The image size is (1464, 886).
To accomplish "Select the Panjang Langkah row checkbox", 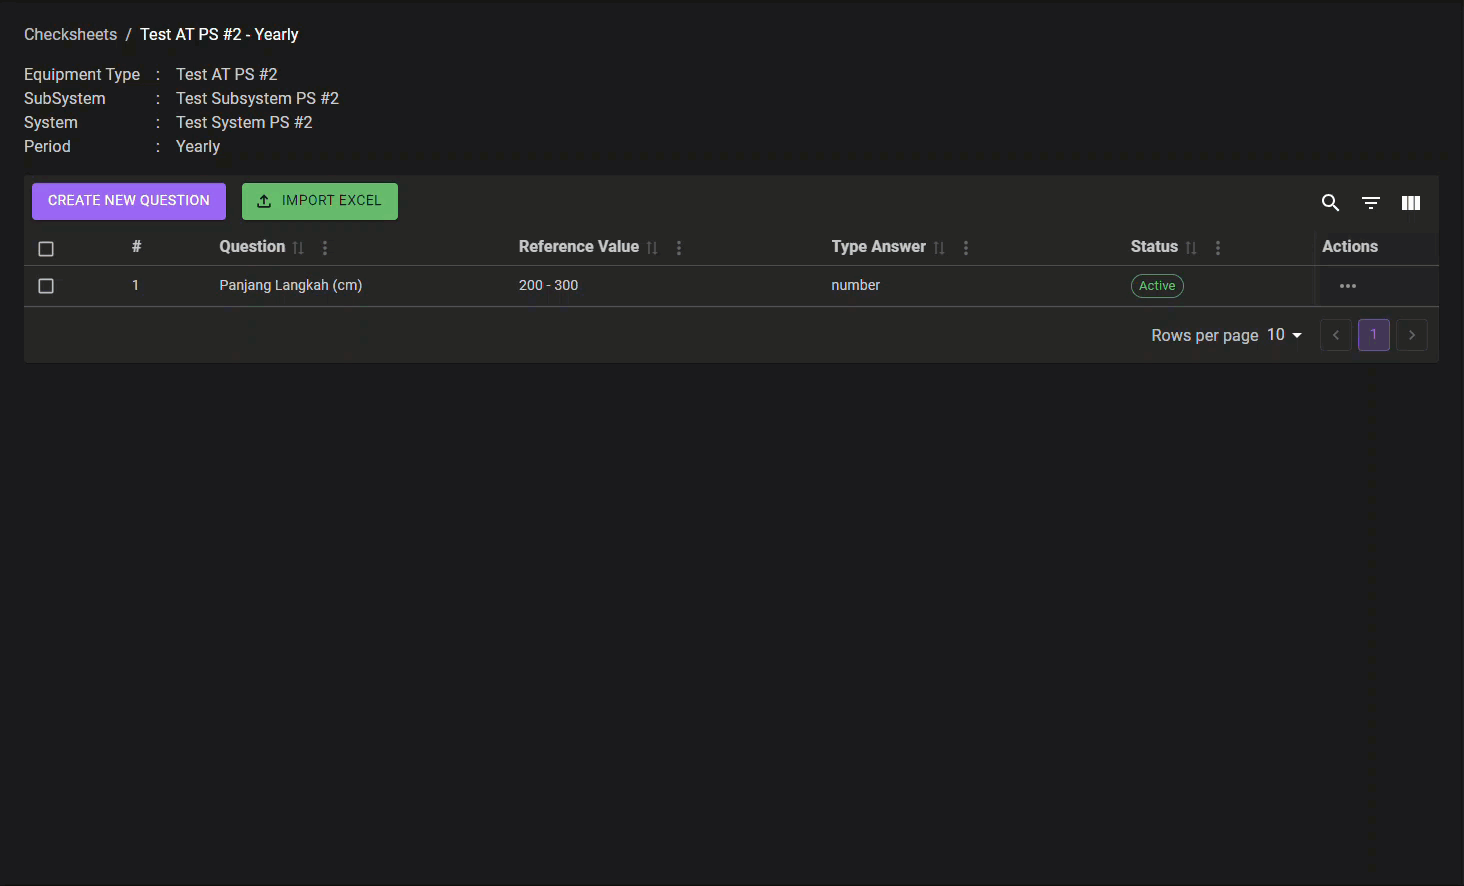I will [46, 286].
